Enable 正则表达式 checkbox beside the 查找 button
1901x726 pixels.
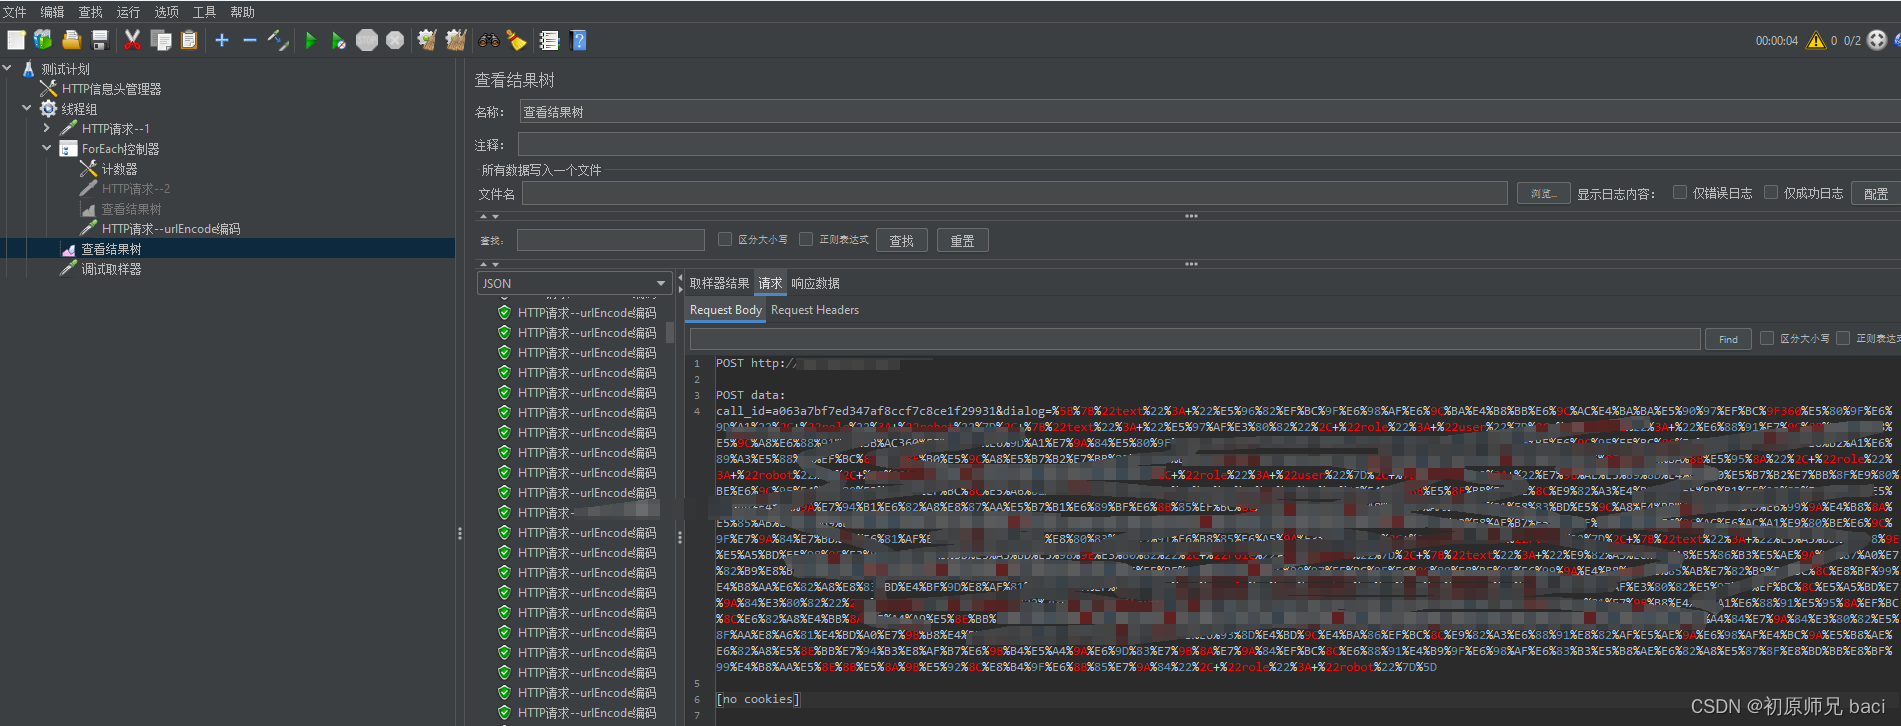pyautogui.click(x=806, y=239)
